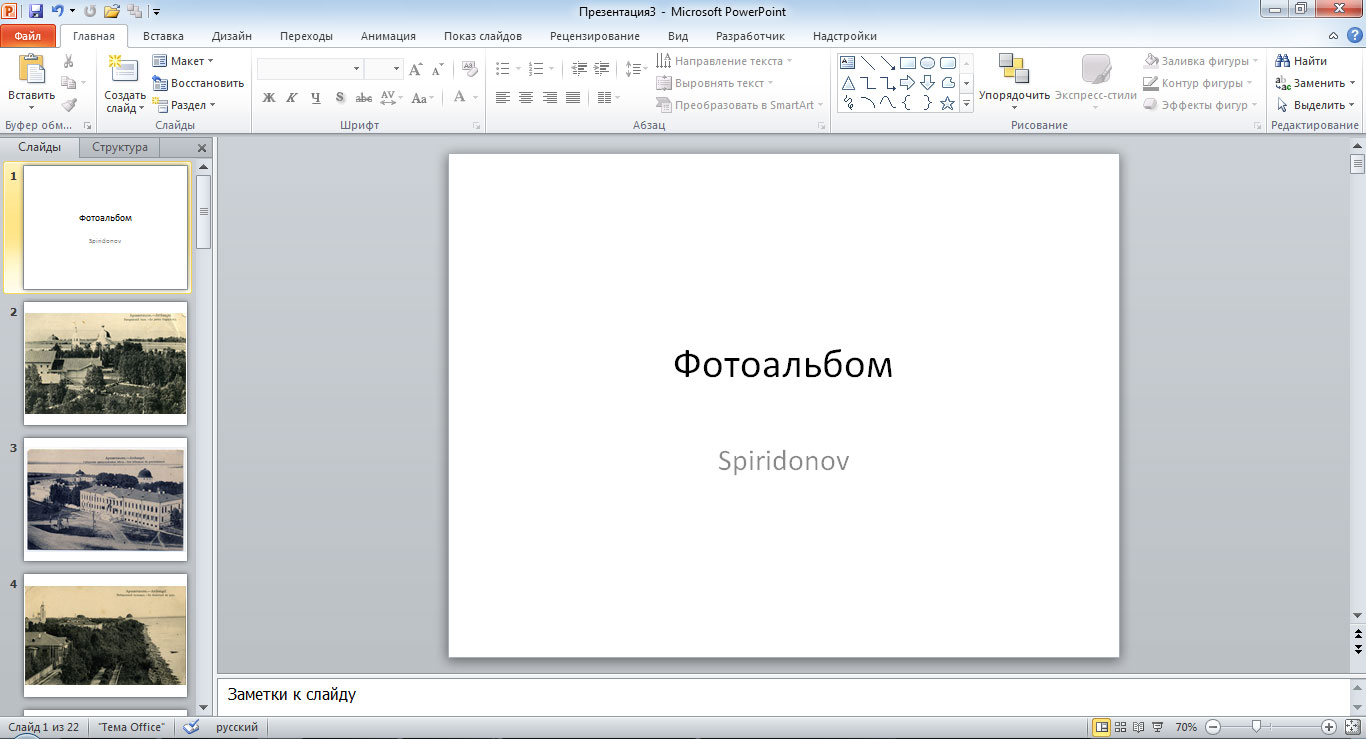Select slide 3 thumbnail in panel
1366x739 pixels.
[105, 499]
